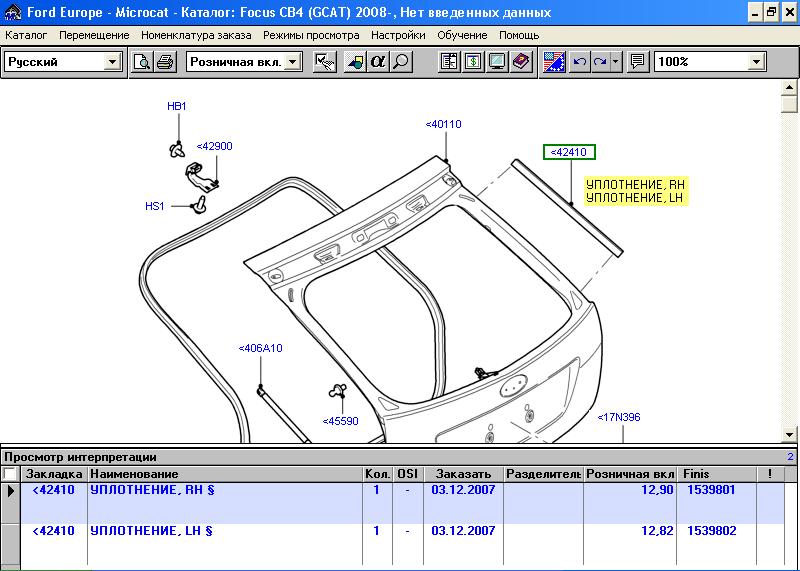Open the Режимы просмотра menu
Viewport: 800px width, 571px height.
click(311, 35)
